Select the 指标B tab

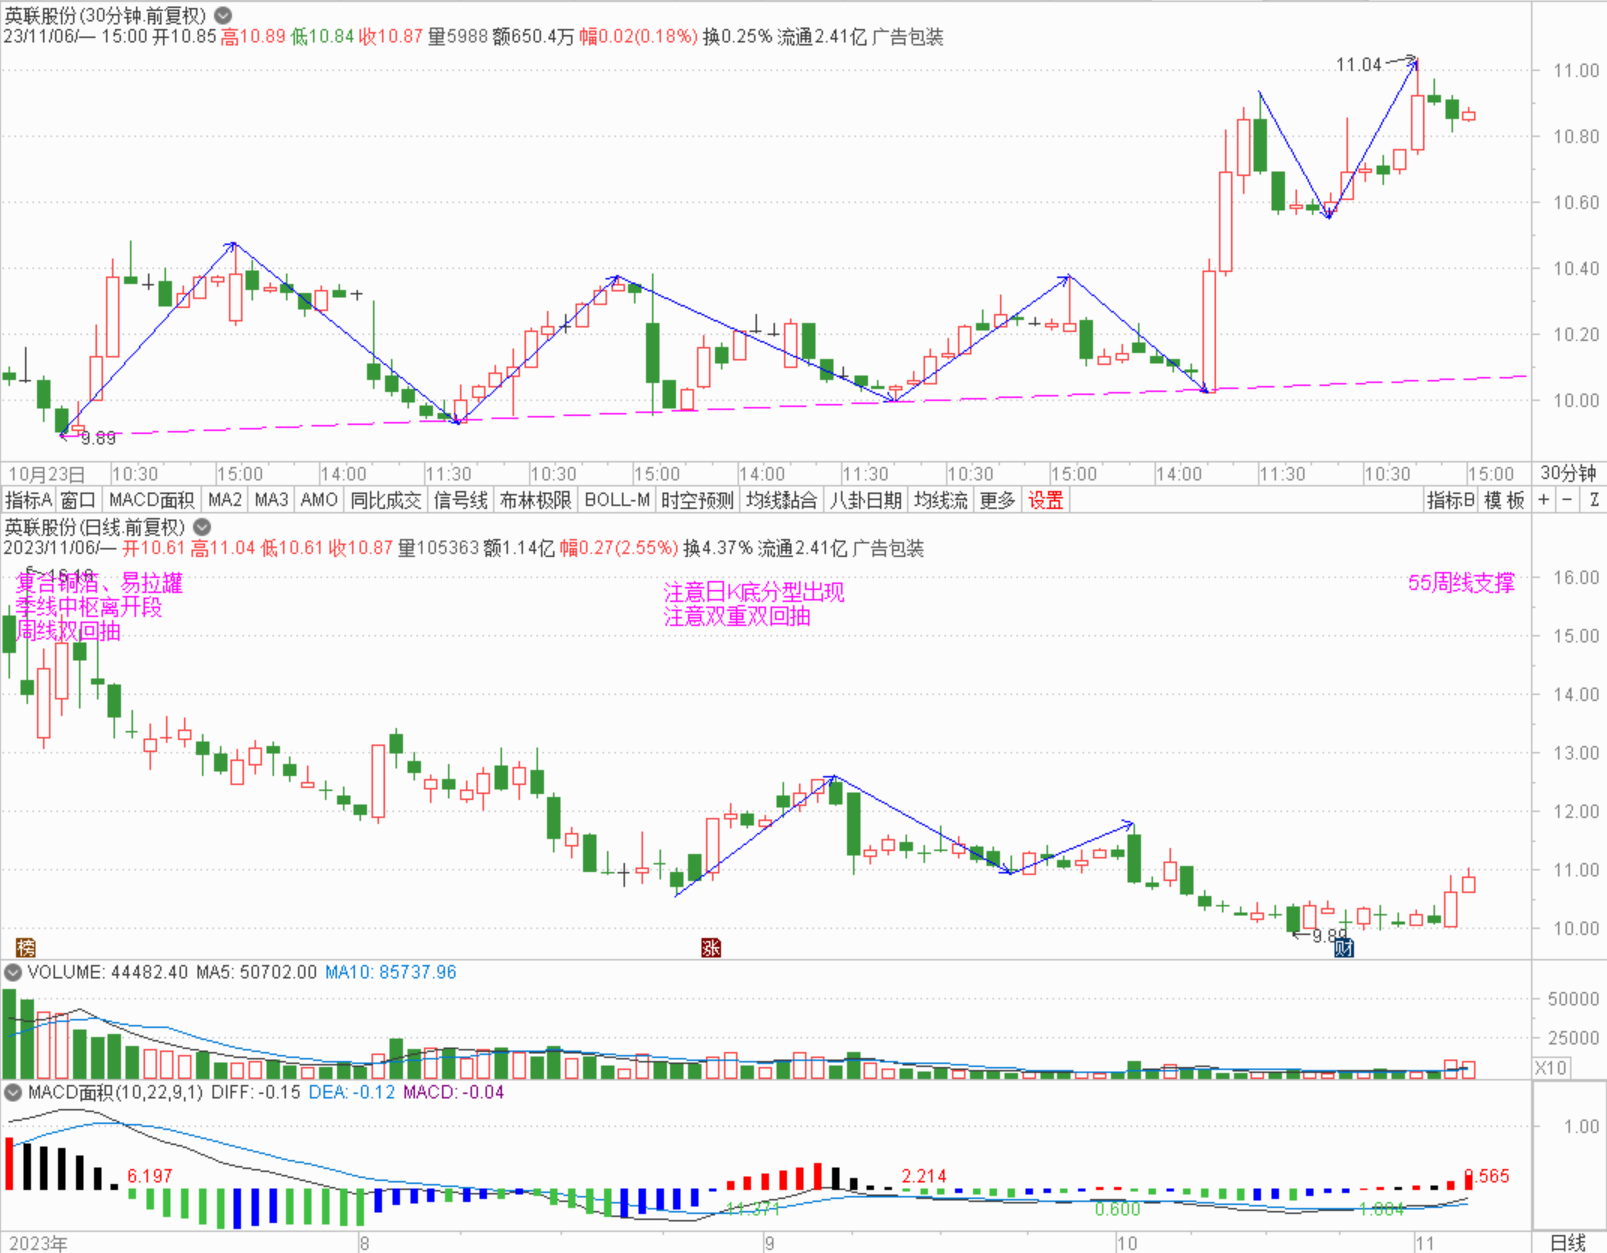1450,500
